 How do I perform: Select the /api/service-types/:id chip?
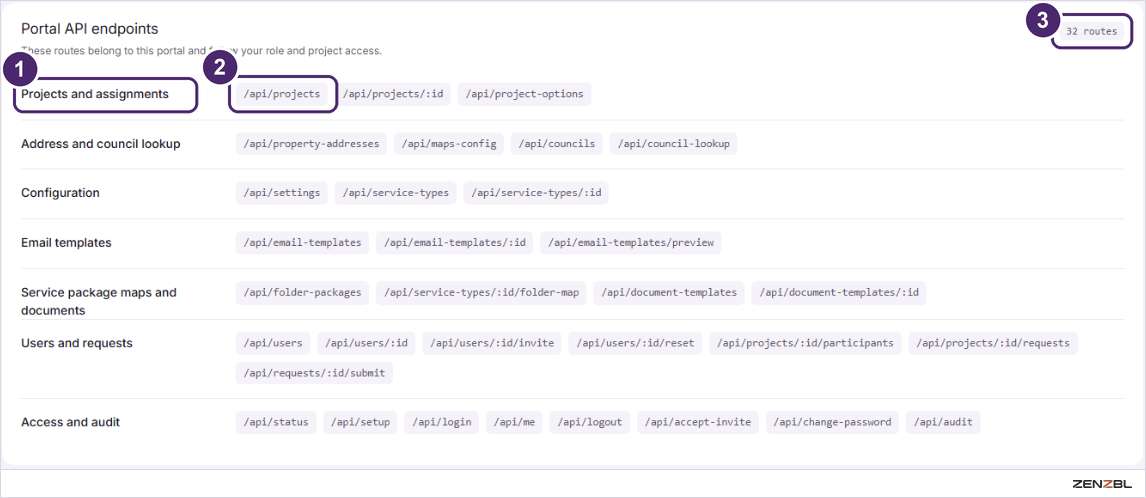tap(536, 193)
